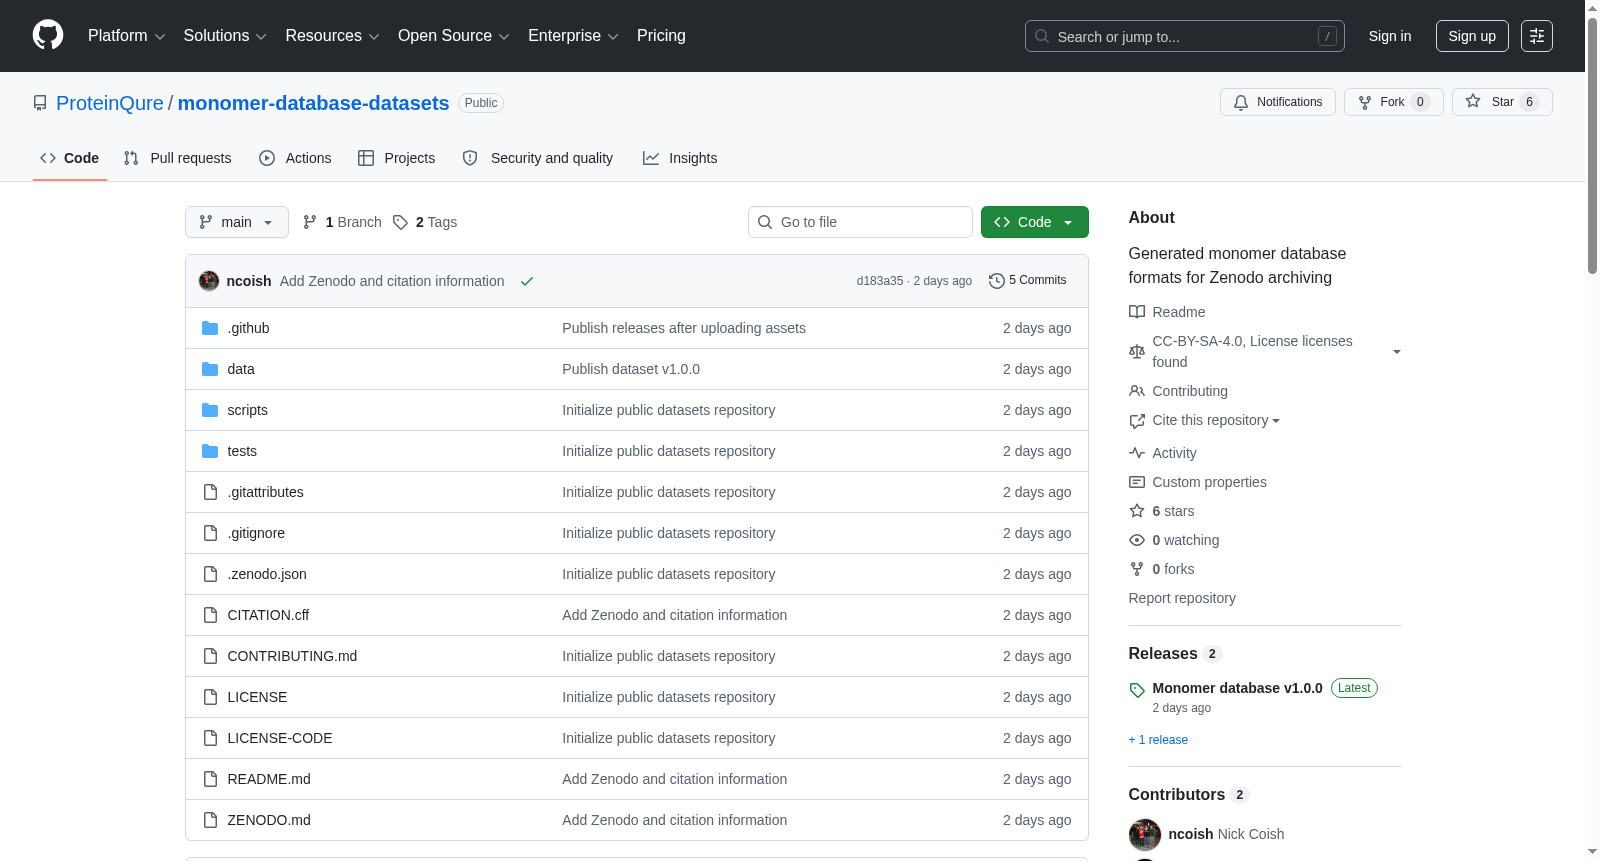This screenshot has height=861, width=1600.
Task: Click the Notifications bell icon
Action: [1241, 102]
